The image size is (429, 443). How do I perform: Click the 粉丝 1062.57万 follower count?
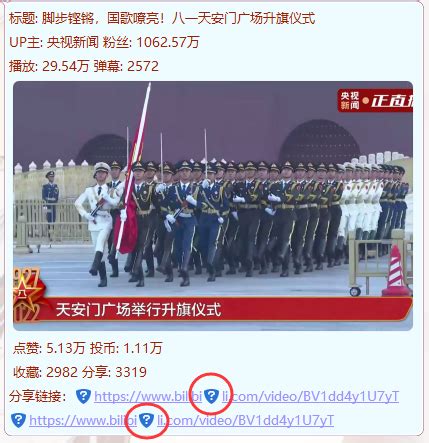click(151, 42)
